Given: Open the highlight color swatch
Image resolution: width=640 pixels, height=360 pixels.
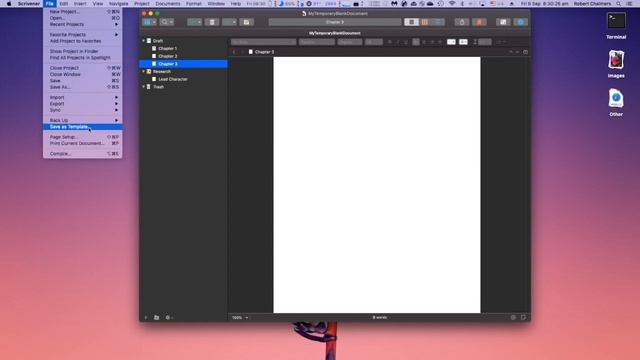Looking at the screenshot, I should click(463, 42).
